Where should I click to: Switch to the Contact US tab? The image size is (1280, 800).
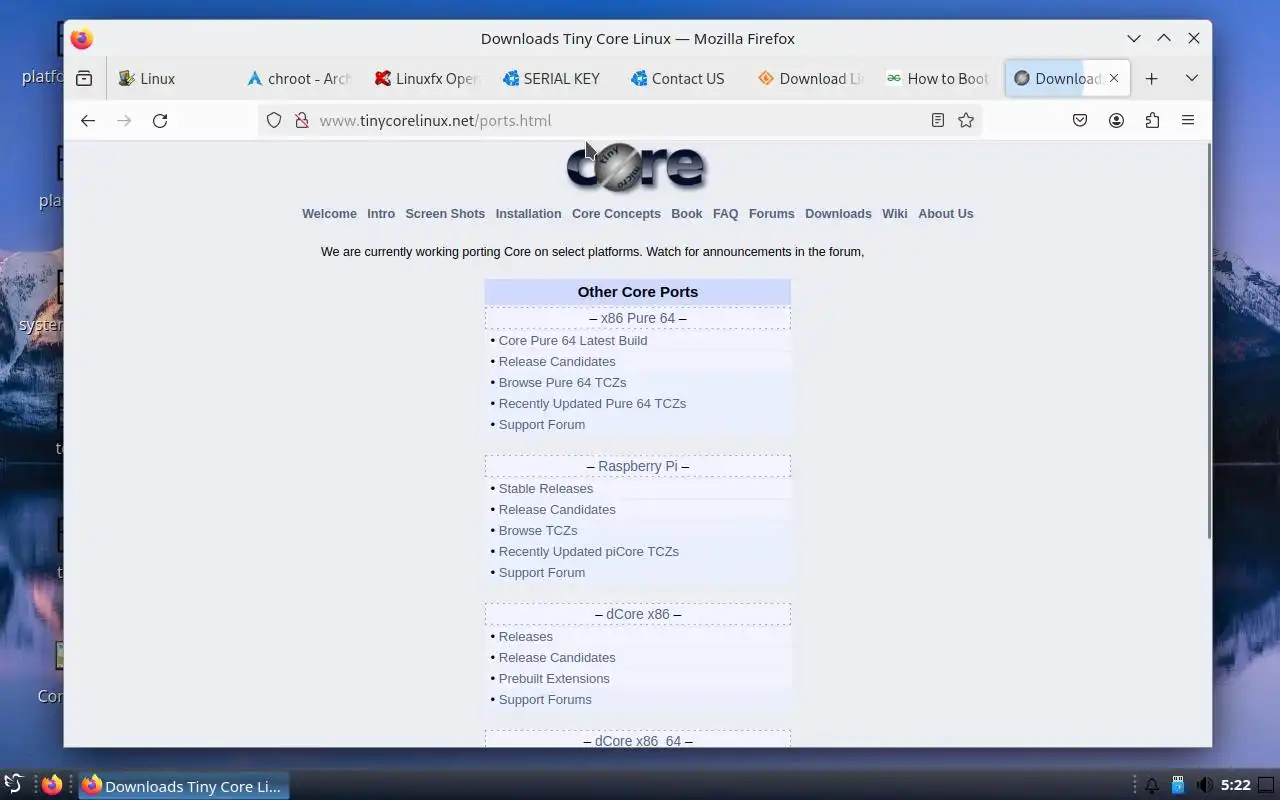click(684, 78)
